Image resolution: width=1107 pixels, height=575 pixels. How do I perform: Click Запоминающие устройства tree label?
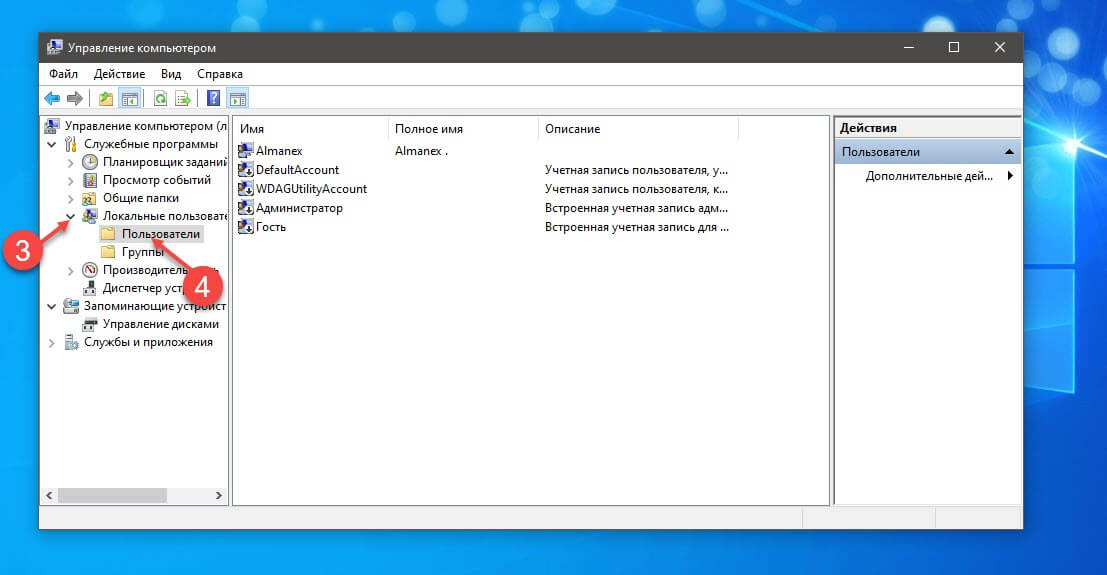[x=155, y=306]
